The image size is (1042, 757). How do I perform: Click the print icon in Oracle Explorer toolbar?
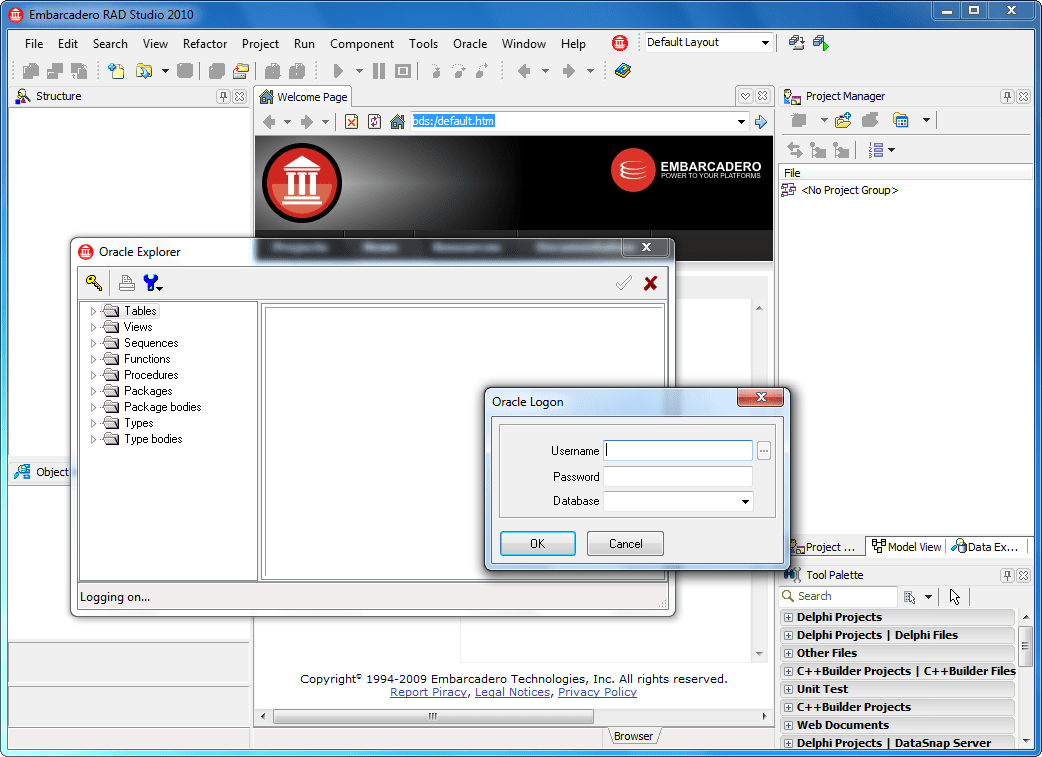coord(126,283)
